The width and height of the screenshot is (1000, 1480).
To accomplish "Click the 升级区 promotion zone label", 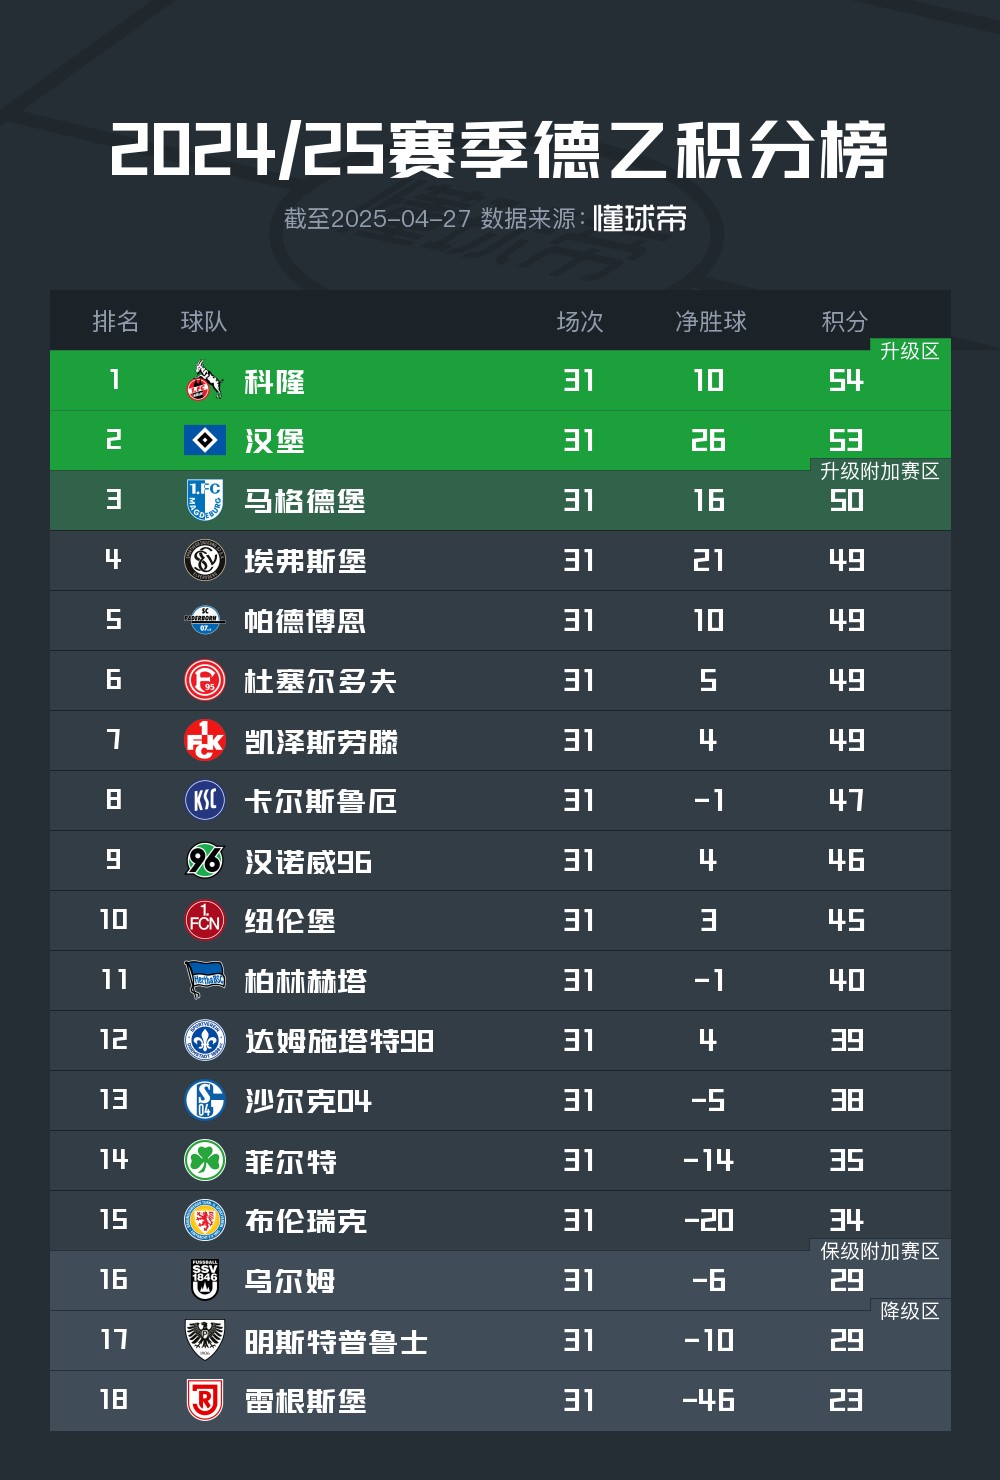I will coord(909,351).
